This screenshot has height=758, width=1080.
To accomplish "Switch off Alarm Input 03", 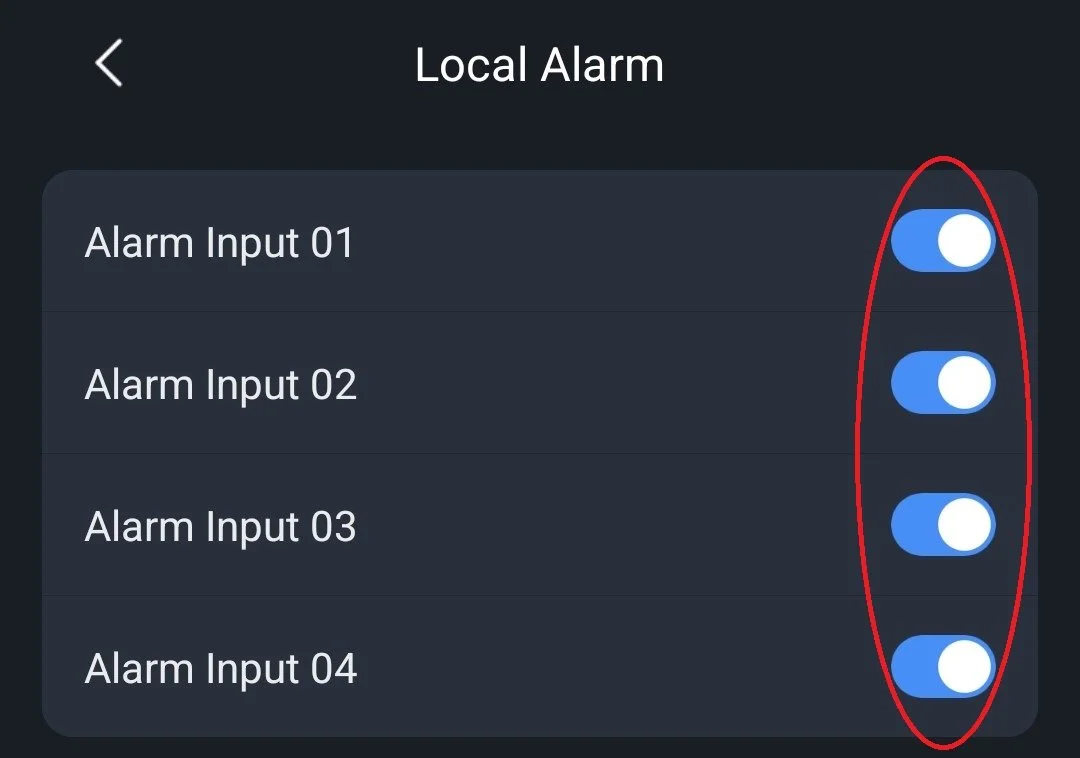I will (x=943, y=524).
